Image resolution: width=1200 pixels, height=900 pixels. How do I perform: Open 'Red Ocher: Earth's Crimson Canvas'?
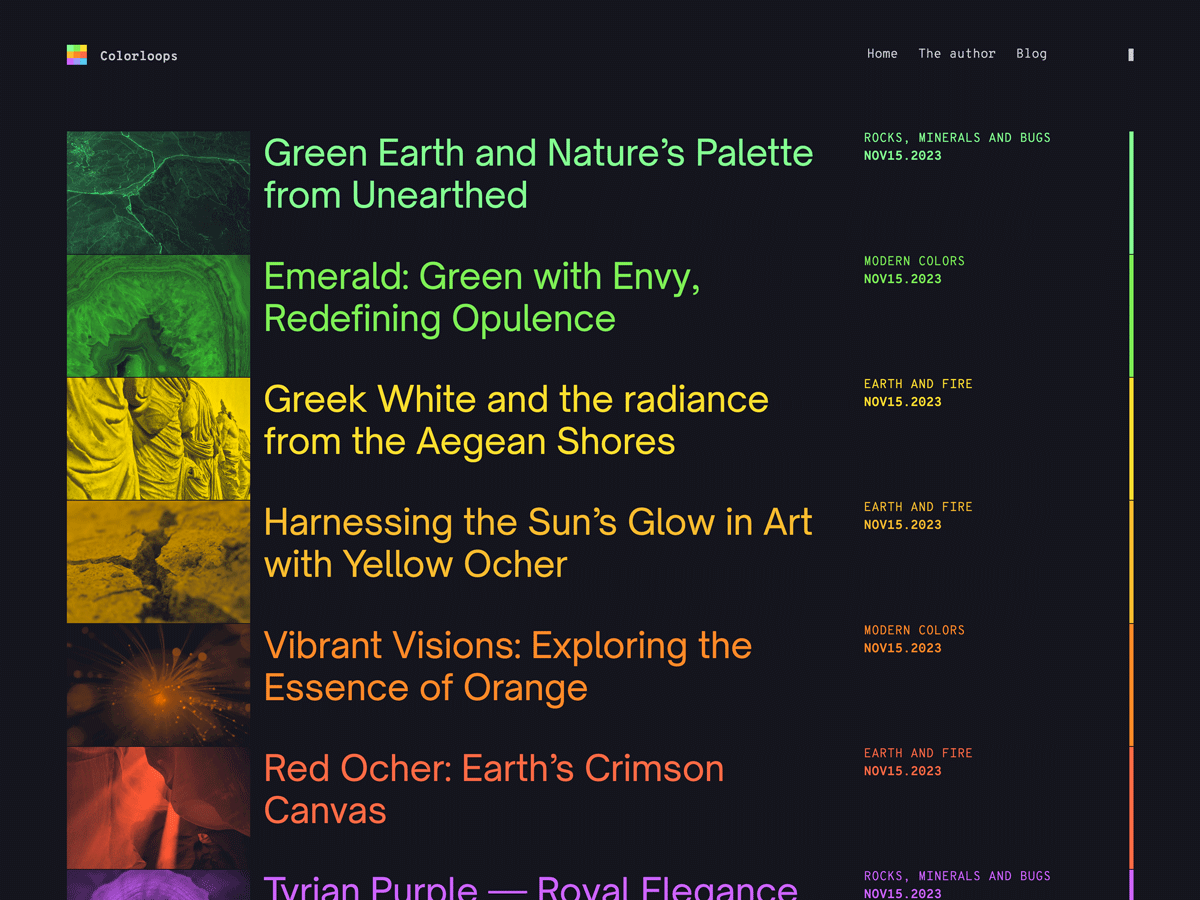(494, 789)
